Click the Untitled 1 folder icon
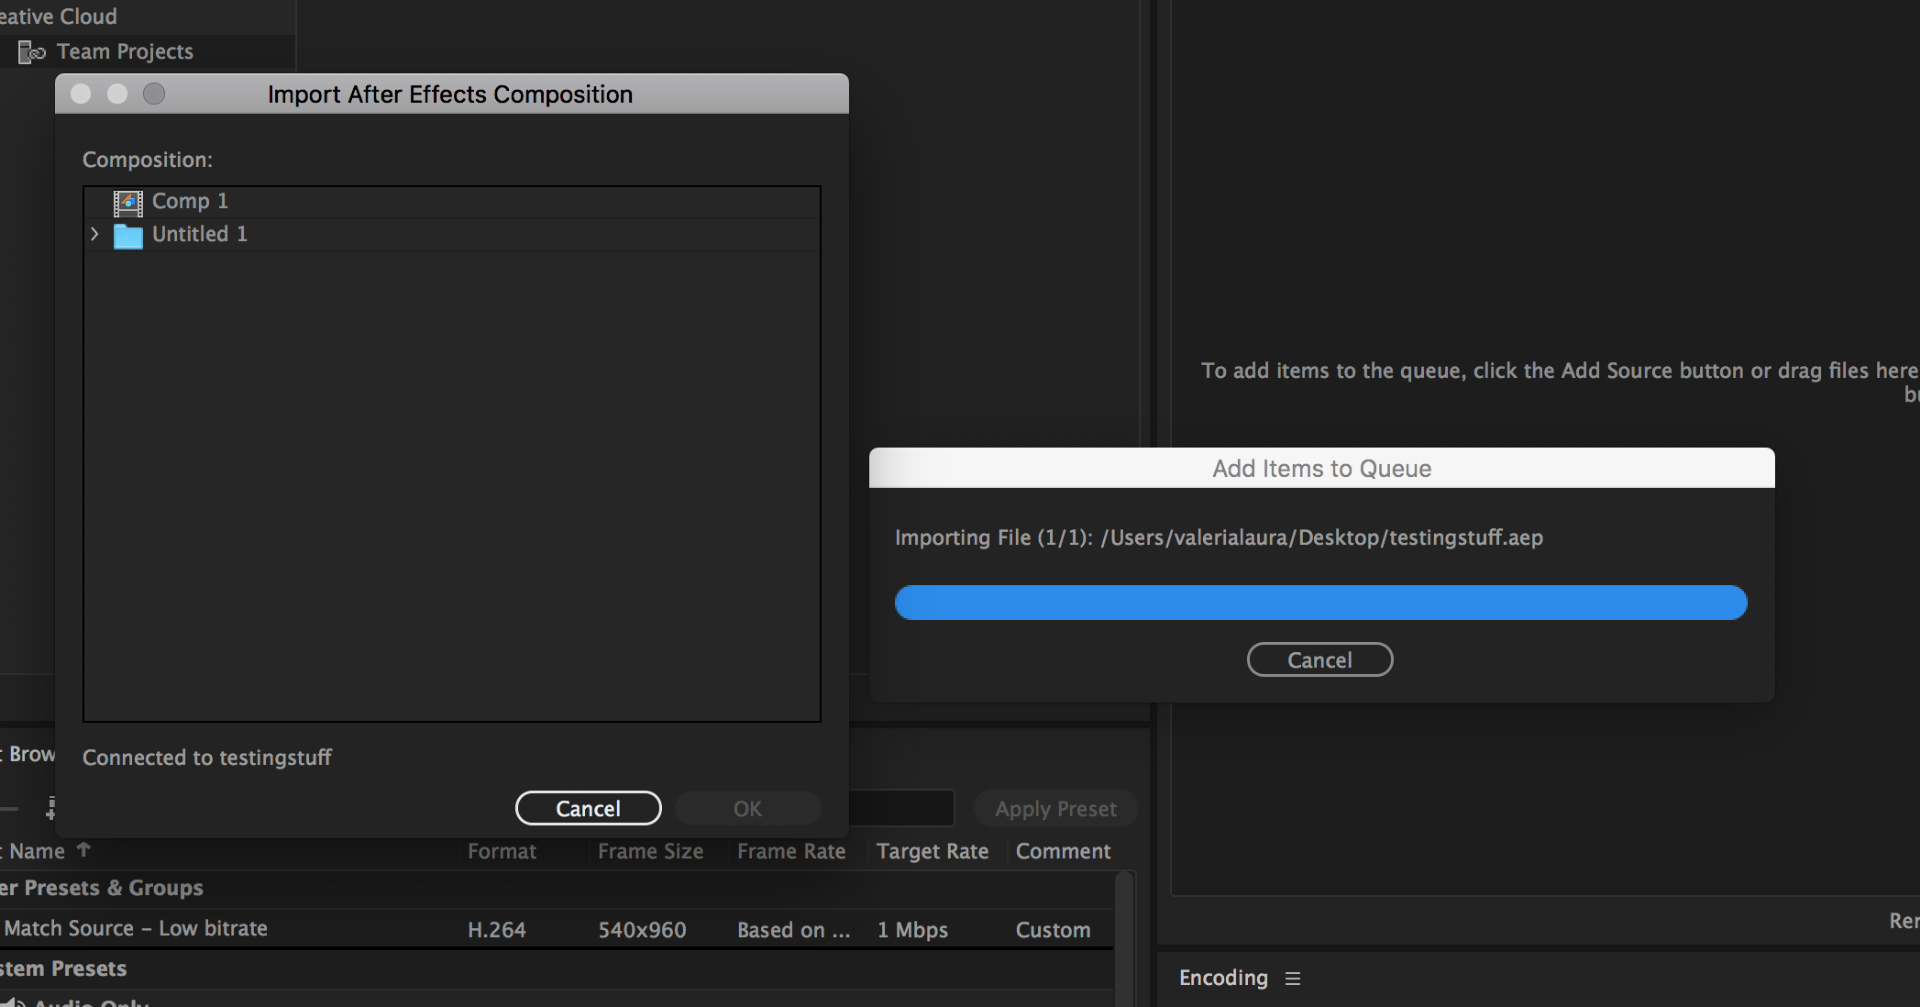The image size is (1920, 1007). (x=128, y=236)
